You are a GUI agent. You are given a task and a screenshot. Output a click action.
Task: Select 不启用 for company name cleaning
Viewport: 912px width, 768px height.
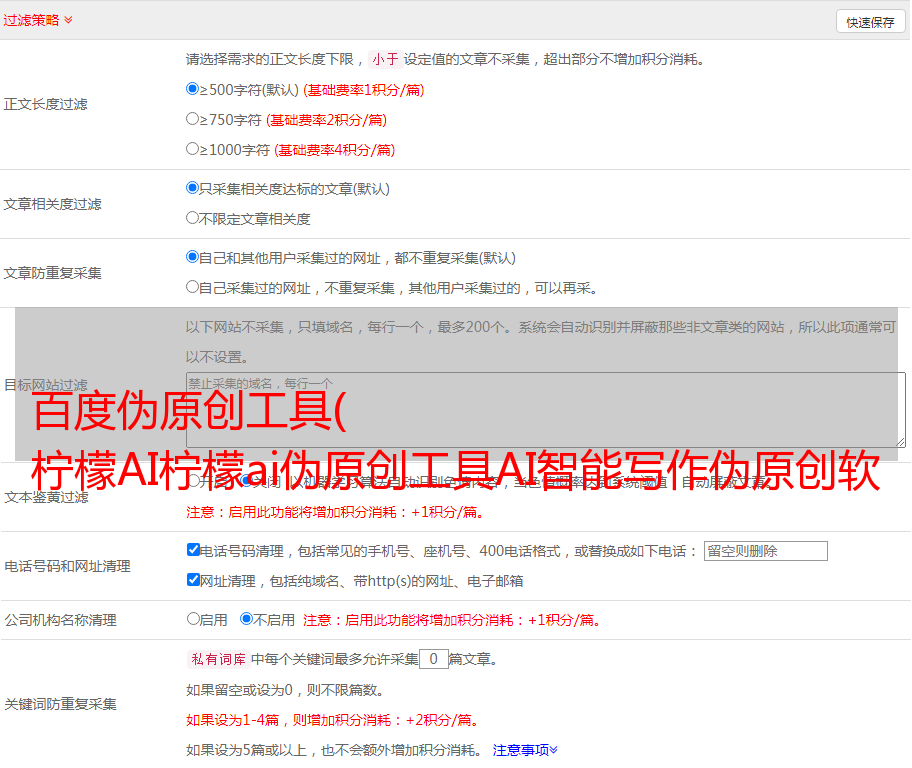(246, 619)
